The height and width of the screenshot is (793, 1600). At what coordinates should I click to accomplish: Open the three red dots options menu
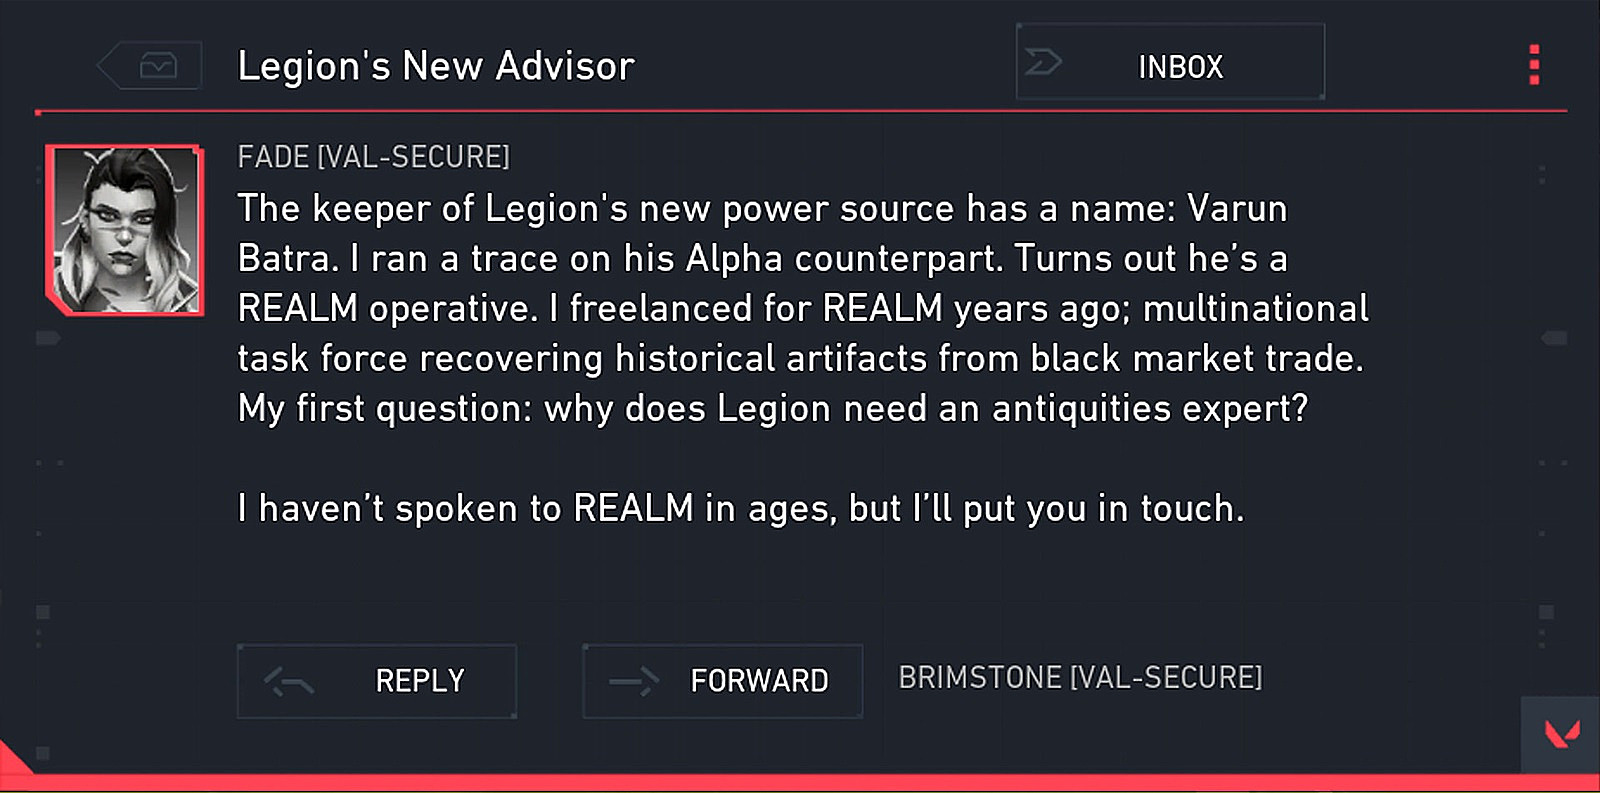1534,65
